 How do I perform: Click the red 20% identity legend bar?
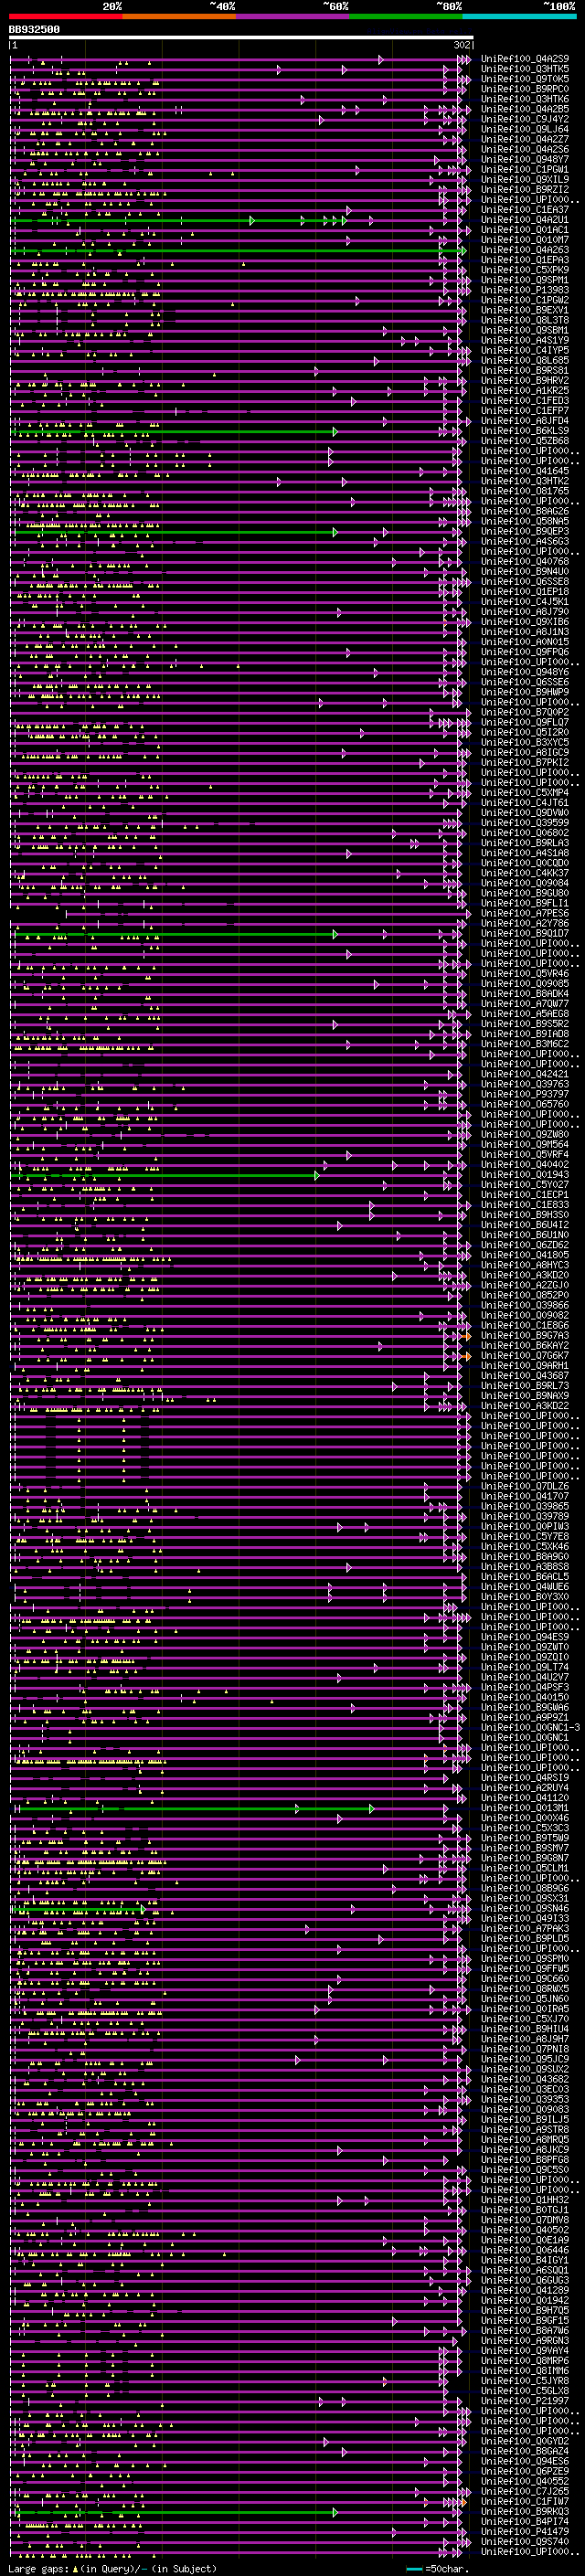pos(65,16)
